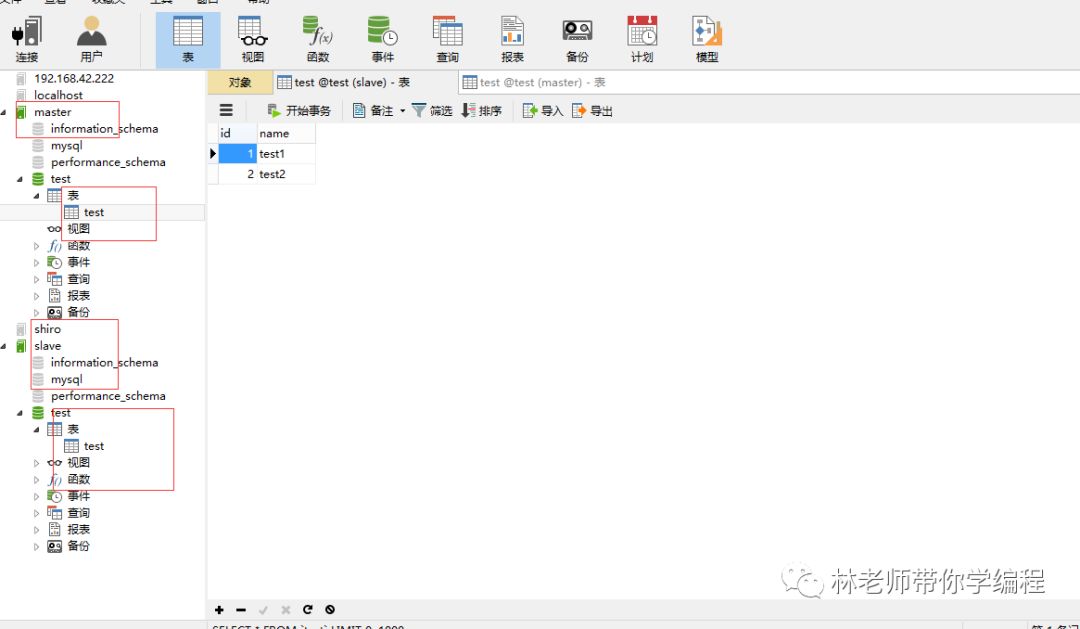This screenshot has height=629, width=1080.
Task: Switch to the 对象 (Objects) tab
Action: point(240,83)
